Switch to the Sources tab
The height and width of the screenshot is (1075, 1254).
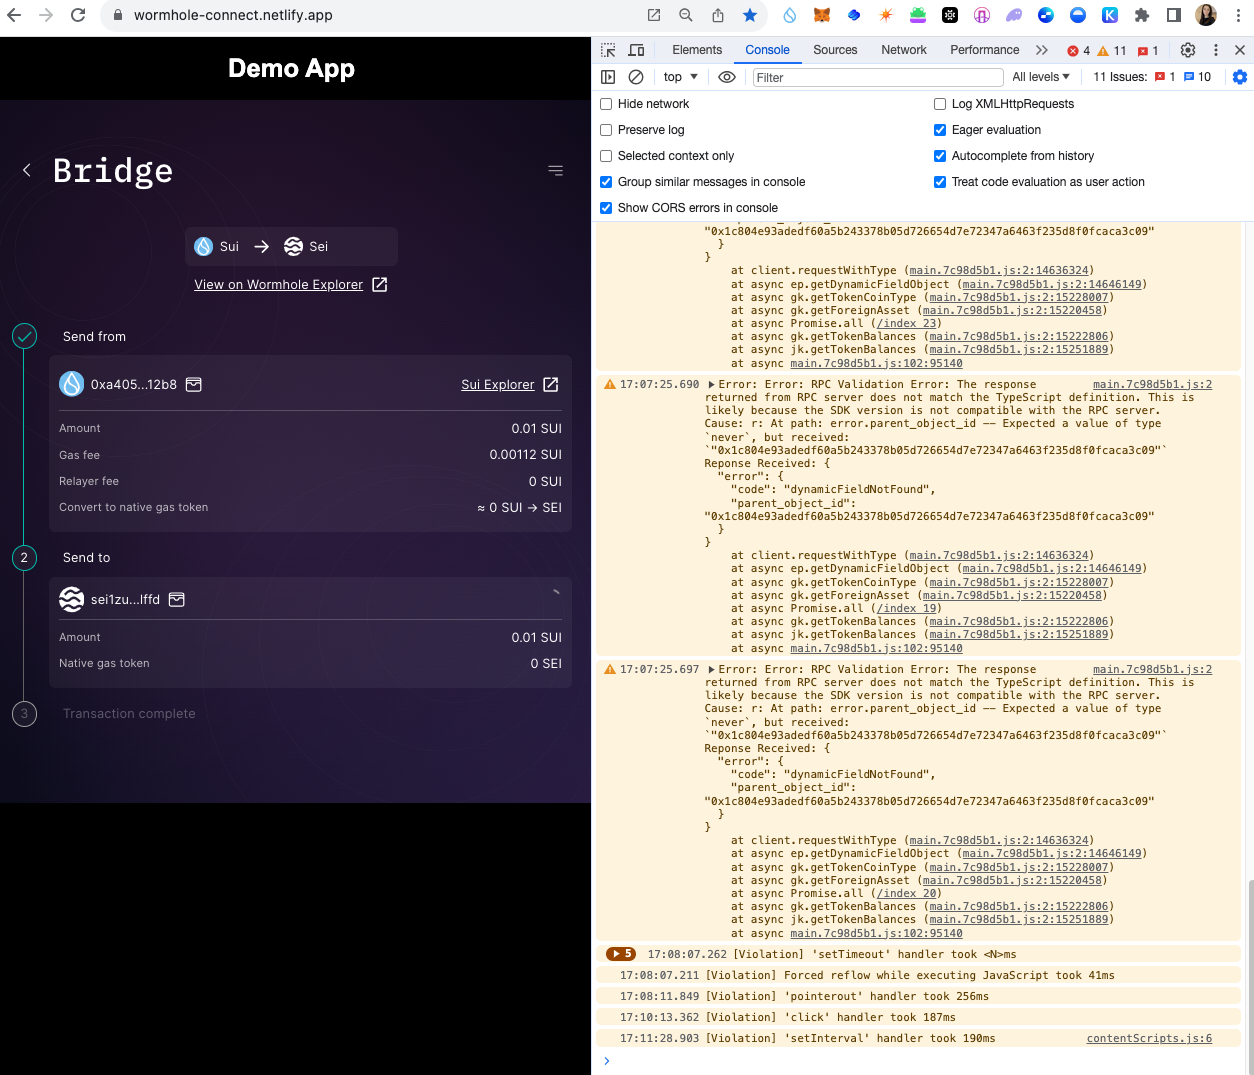click(835, 49)
